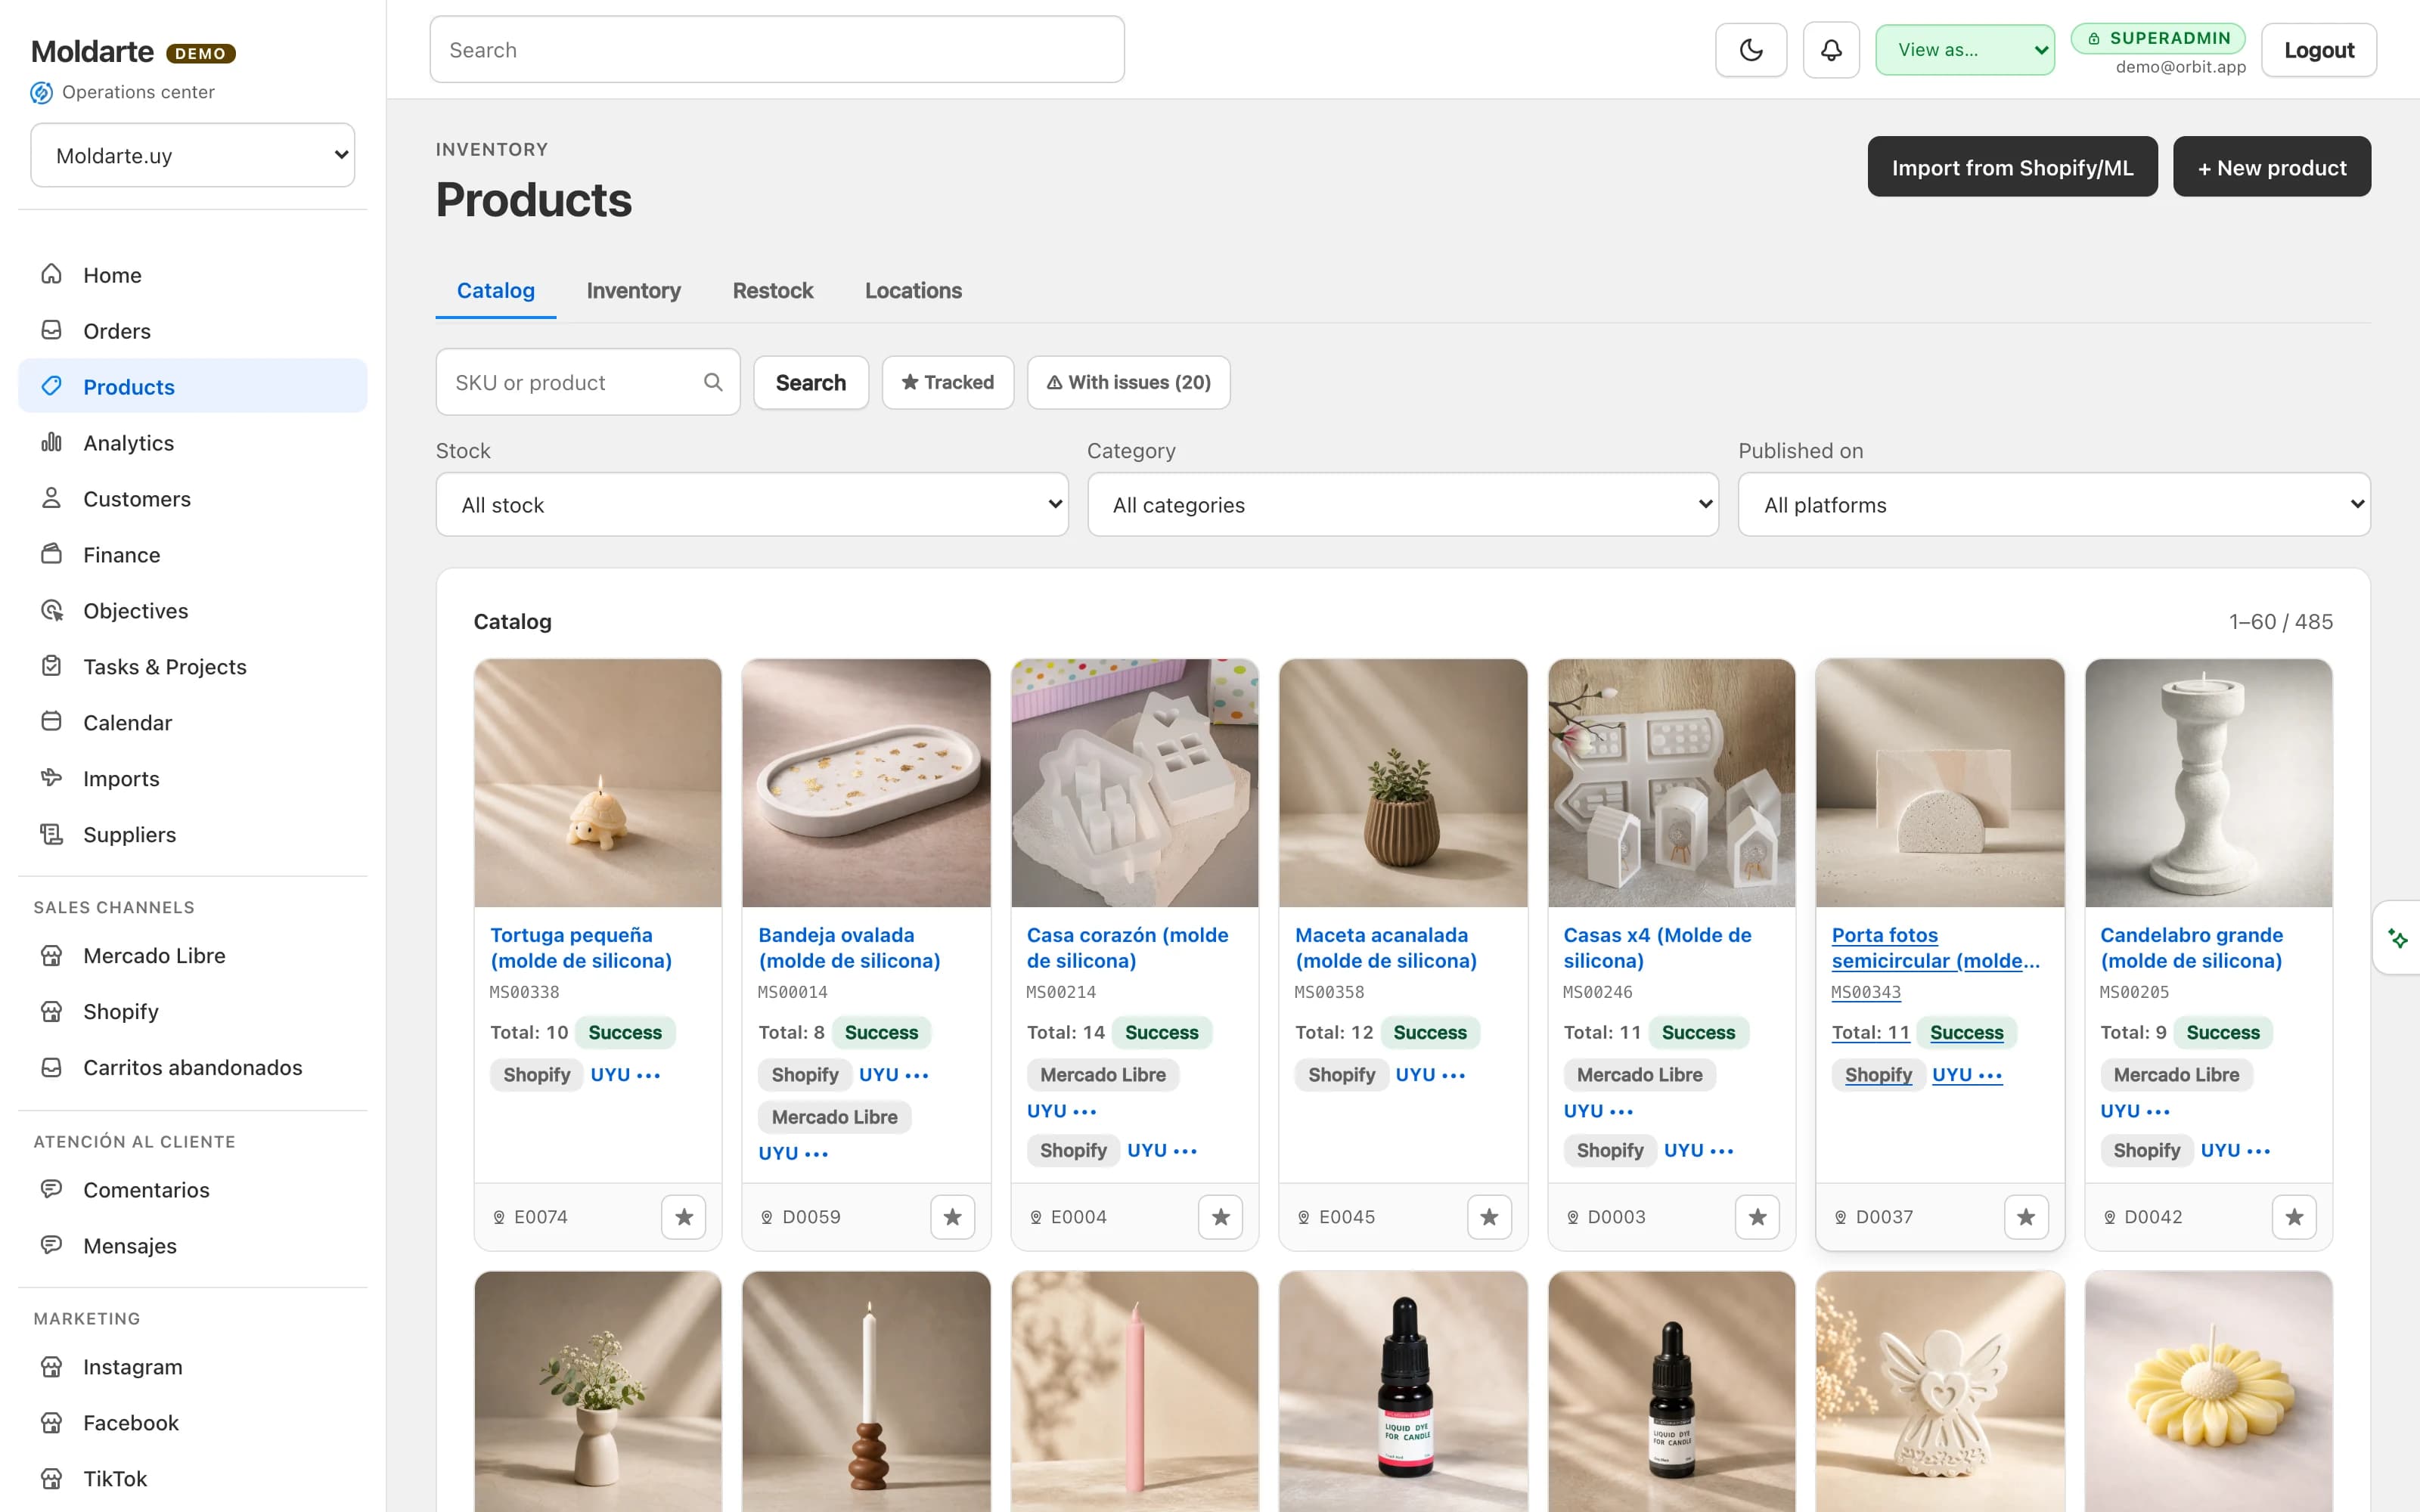Focus the SKU or product field
The height and width of the screenshot is (1512, 2420).
587,382
